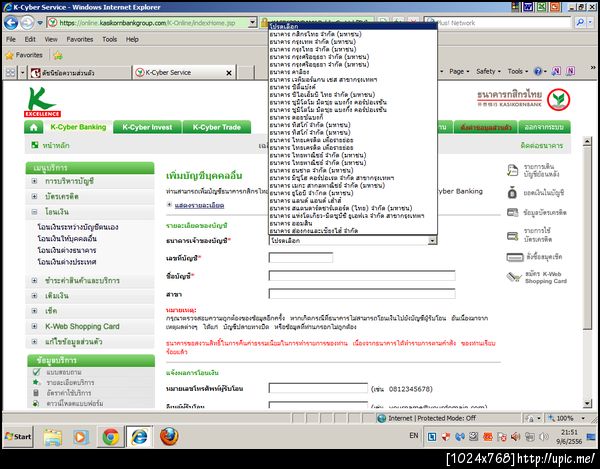
Task: Open the โอนเงินต่างธนาคาร sidebar link
Action: pyautogui.click(x=67, y=251)
